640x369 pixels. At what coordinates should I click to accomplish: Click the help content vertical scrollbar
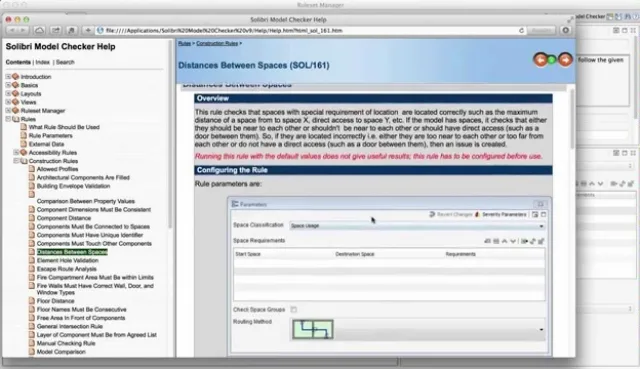pos(571,118)
